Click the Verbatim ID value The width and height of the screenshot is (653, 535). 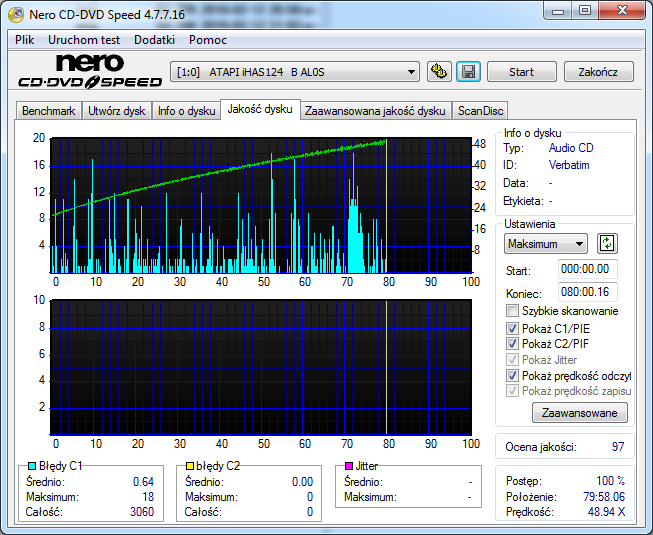click(x=569, y=165)
